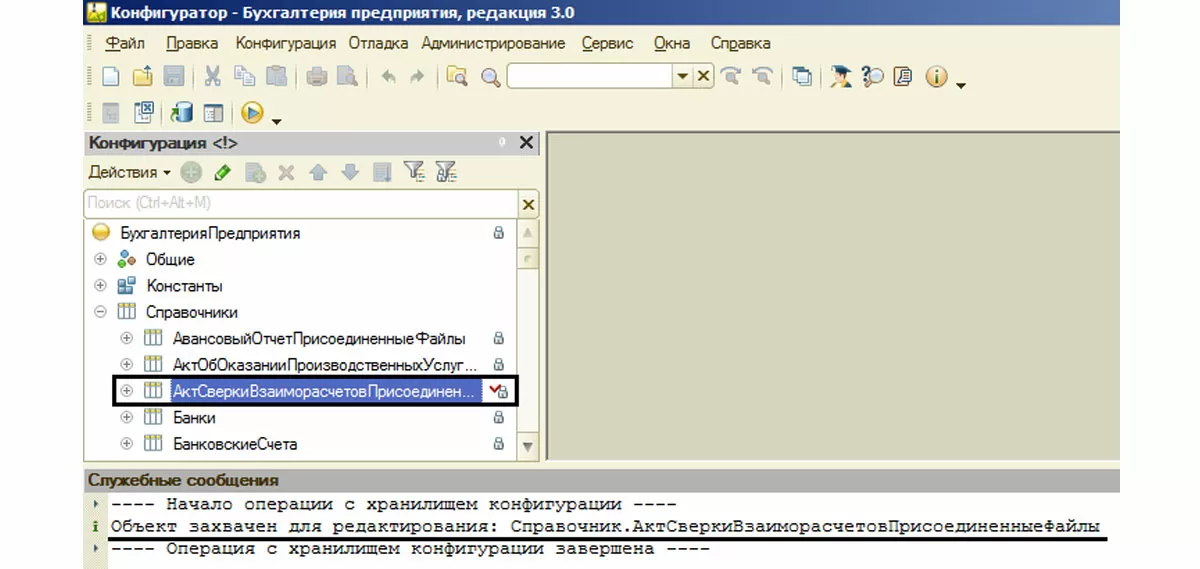Image resolution: width=1200 pixels, height=569 pixels.
Task: Open the Правка menu
Action: tap(192, 43)
